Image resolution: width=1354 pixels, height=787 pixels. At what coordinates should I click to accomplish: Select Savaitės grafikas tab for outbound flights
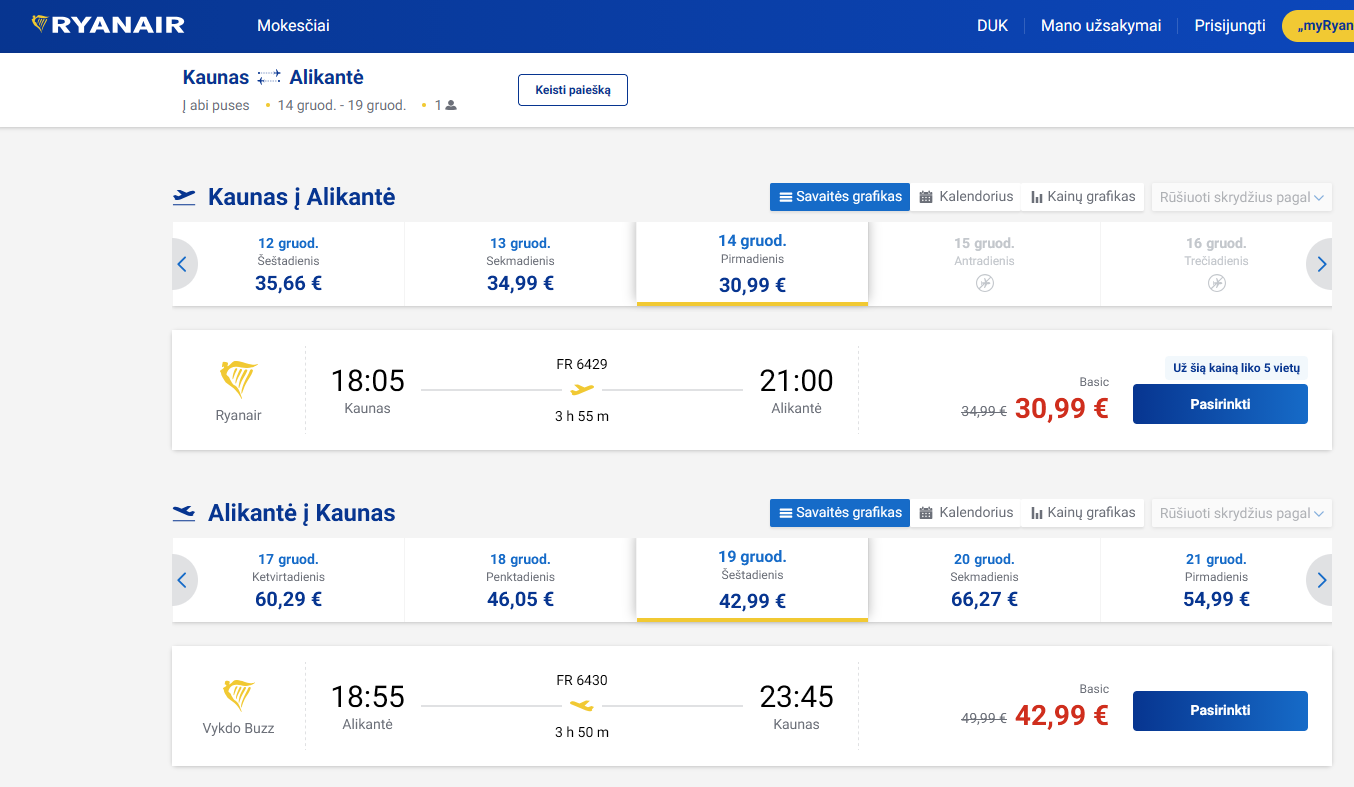[840, 197]
